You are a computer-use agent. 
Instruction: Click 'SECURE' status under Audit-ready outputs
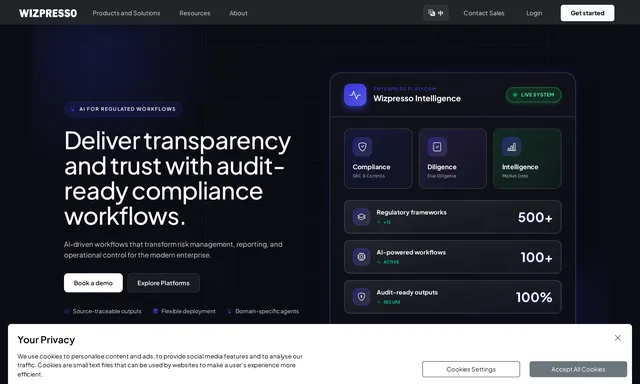pyautogui.click(x=391, y=302)
